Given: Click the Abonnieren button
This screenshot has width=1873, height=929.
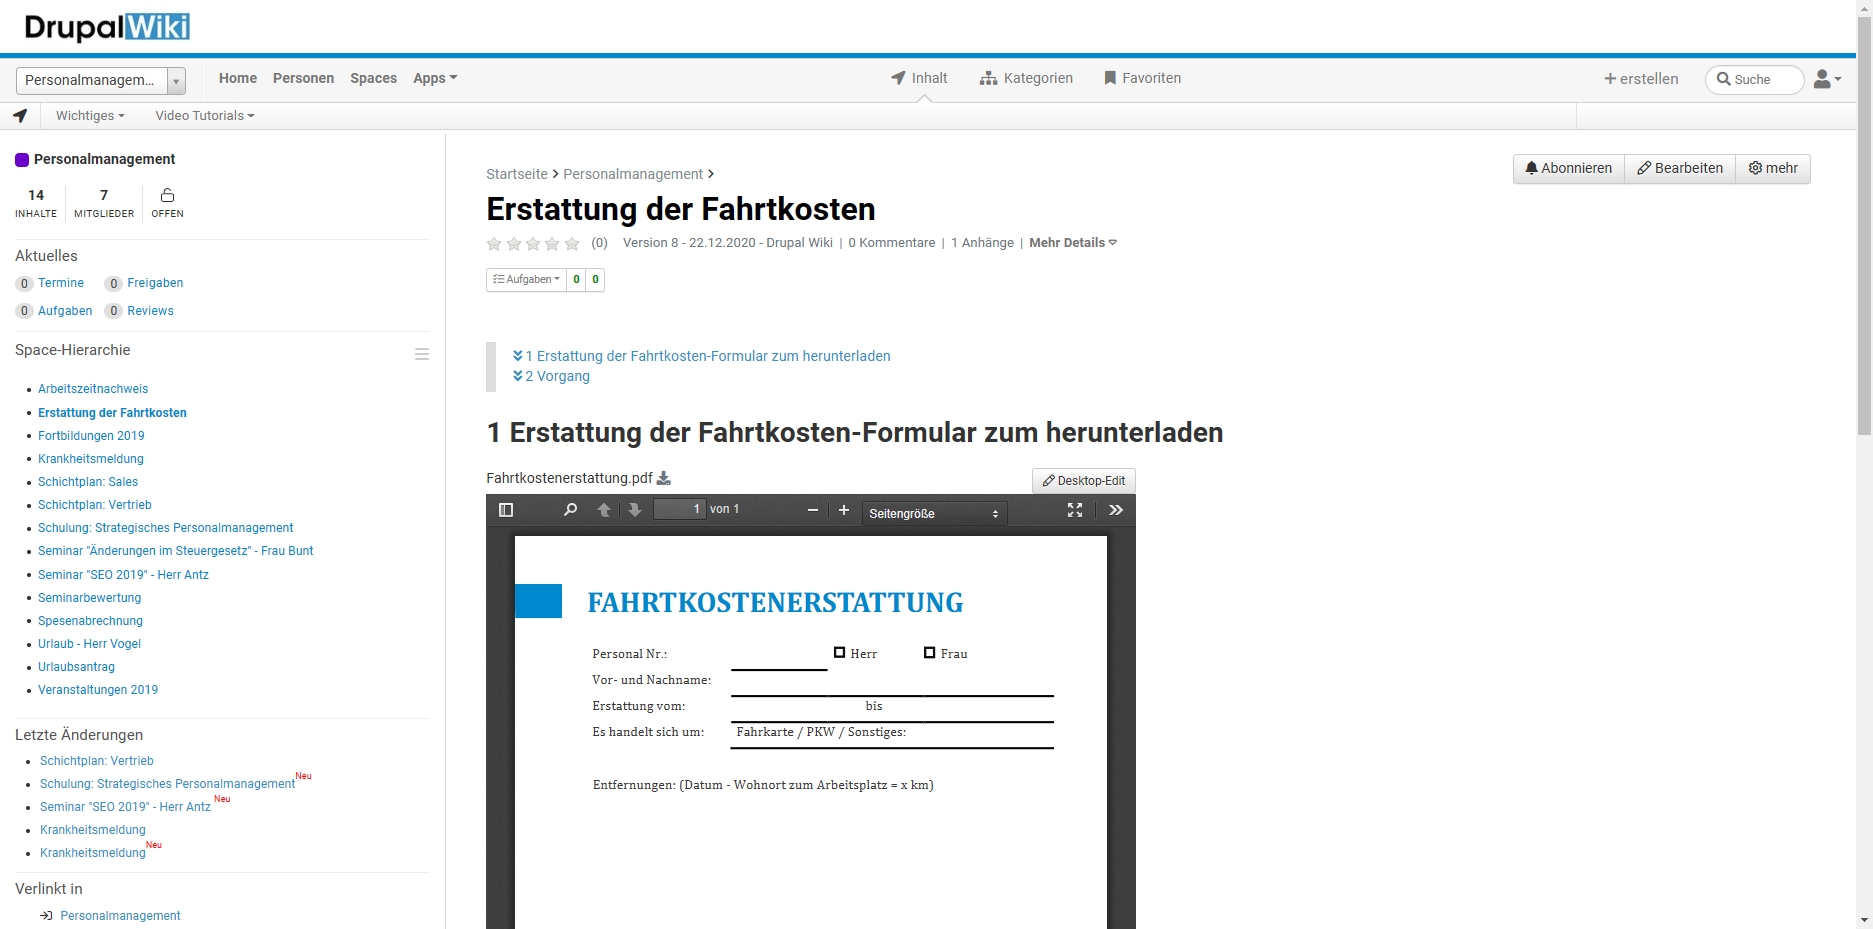Looking at the screenshot, I should (x=1569, y=168).
